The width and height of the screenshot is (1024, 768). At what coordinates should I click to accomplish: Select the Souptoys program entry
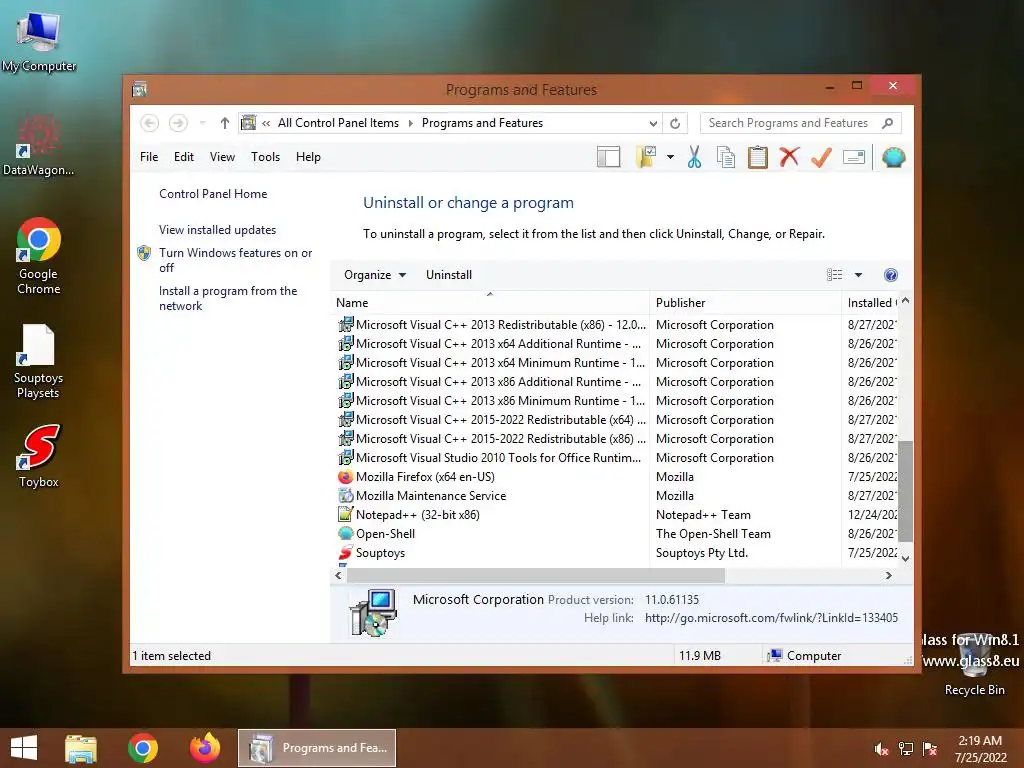380,552
